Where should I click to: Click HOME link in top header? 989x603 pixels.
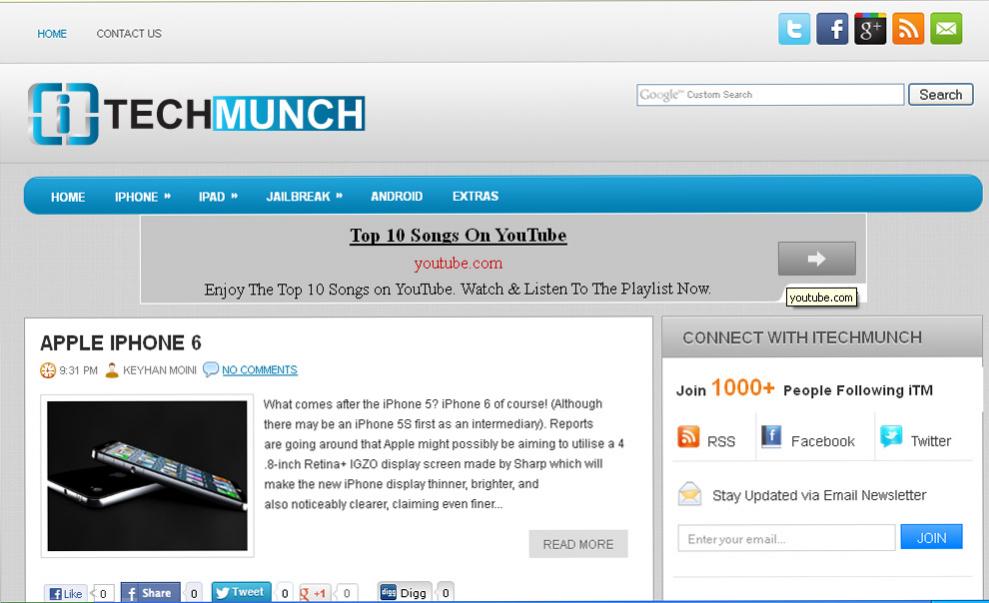pyautogui.click(x=52, y=33)
